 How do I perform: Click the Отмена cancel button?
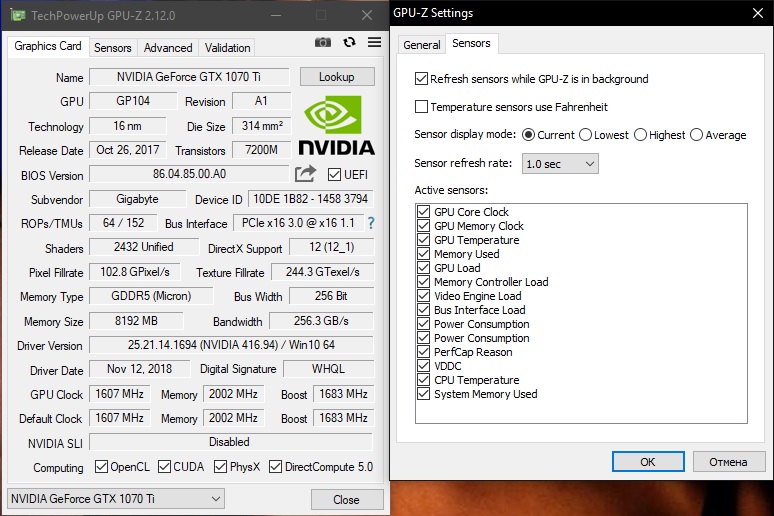[729, 462]
